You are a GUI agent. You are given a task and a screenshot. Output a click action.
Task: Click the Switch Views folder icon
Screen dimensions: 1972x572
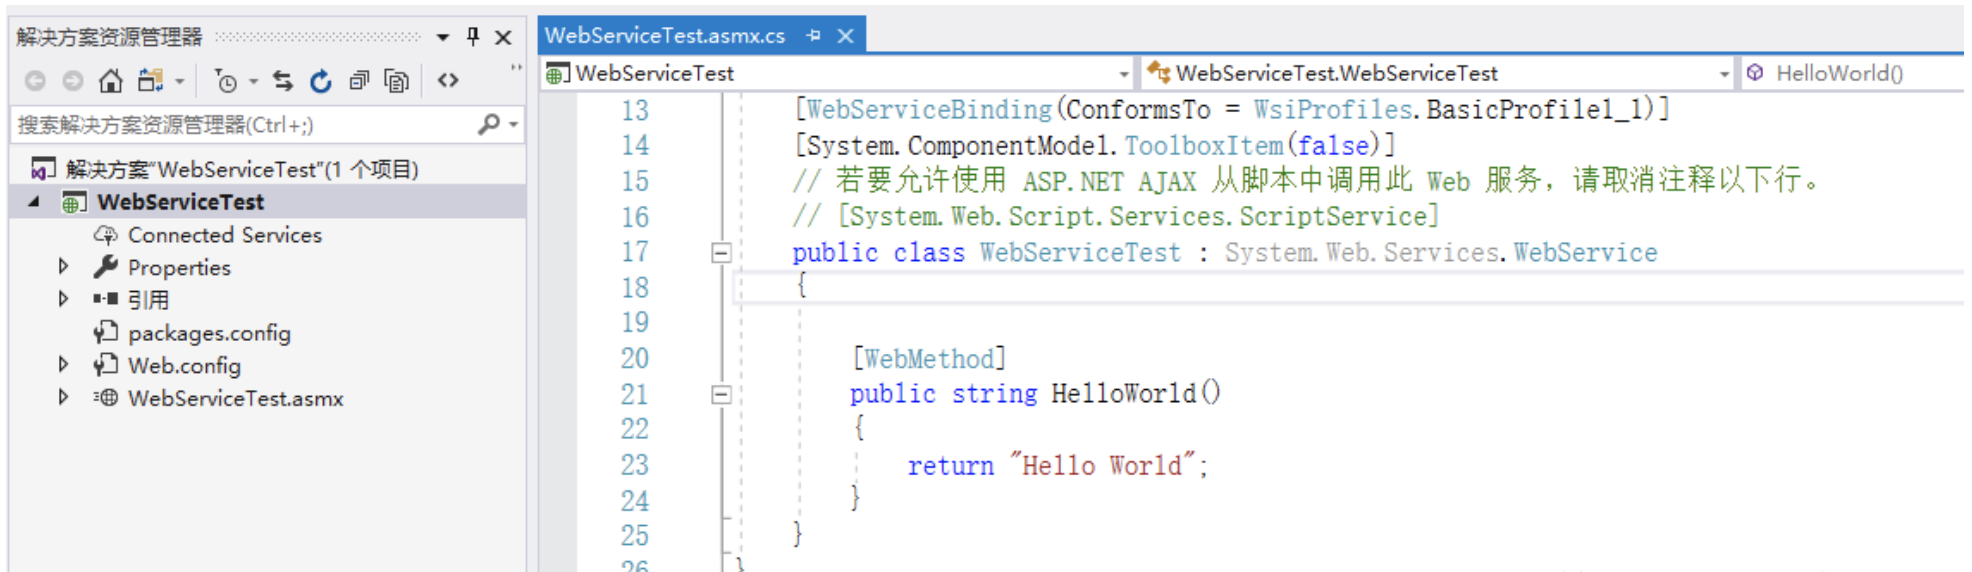pos(150,81)
